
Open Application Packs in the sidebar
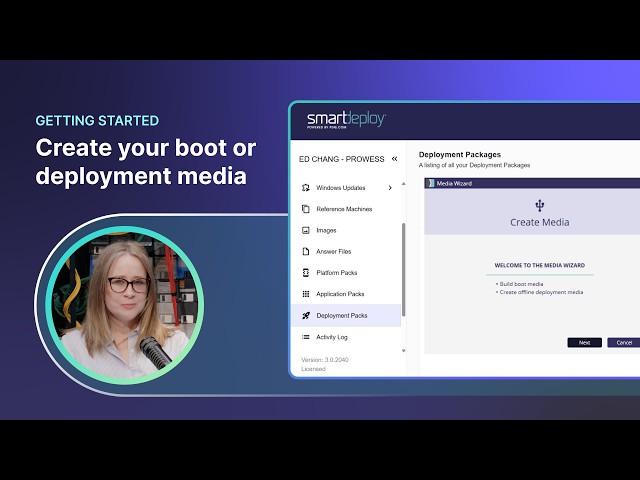(x=346, y=294)
